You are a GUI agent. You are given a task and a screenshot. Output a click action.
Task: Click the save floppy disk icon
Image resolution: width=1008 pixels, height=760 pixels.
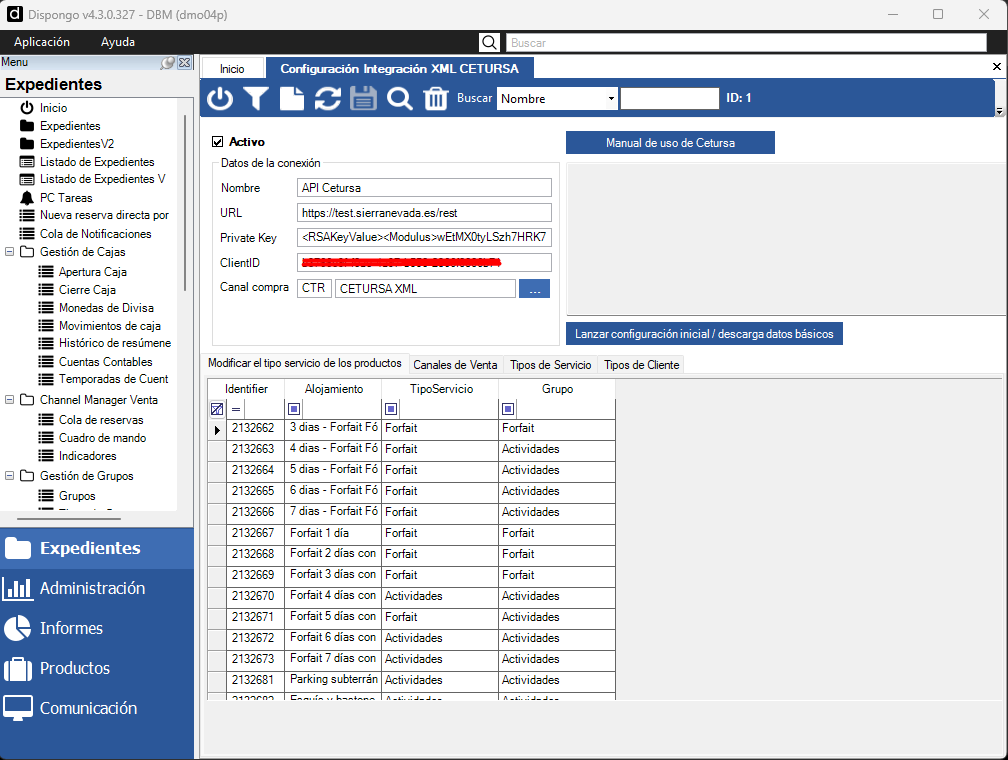tap(363, 98)
